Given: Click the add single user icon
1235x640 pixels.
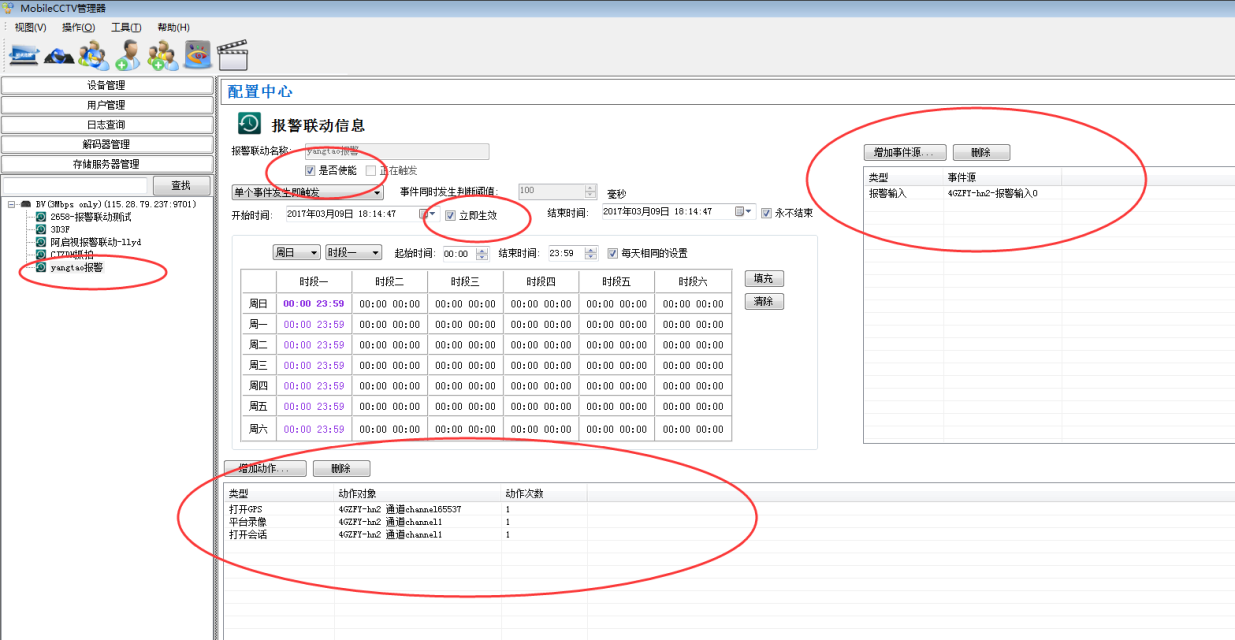Looking at the screenshot, I should tap(127, 54).
